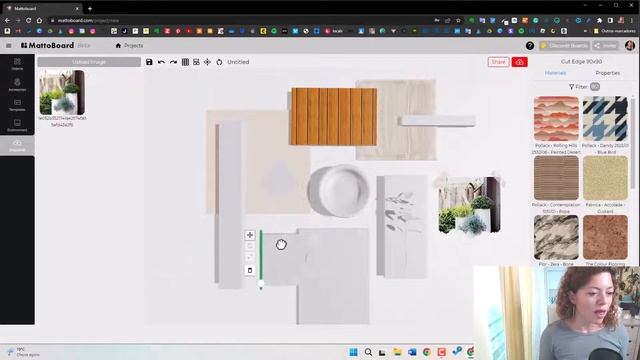Click the arrange layout icon in the toolbar
Viewport: 640px width, 360px height.
click(x=196, y=62)
